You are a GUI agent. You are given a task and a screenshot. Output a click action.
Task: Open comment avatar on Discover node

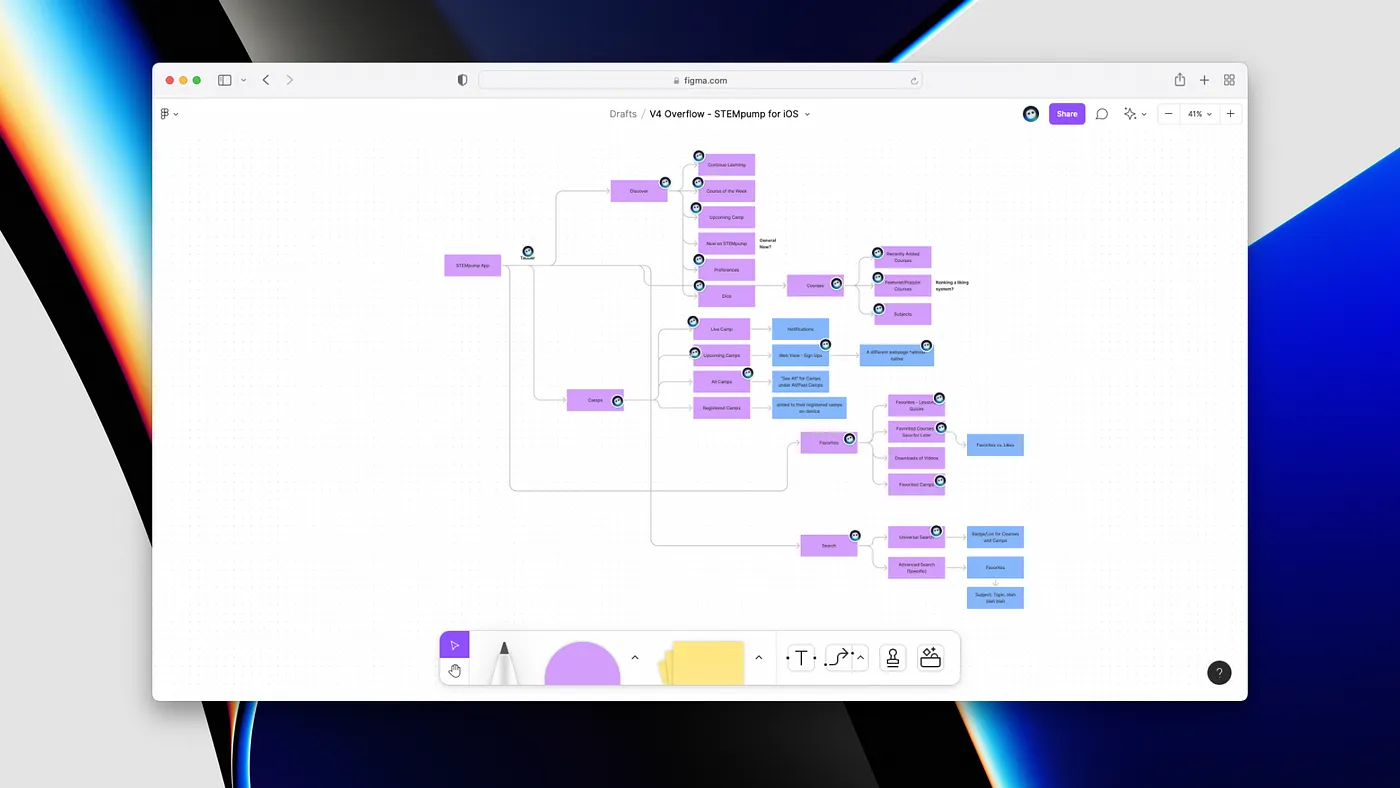[x=665, y=182]
